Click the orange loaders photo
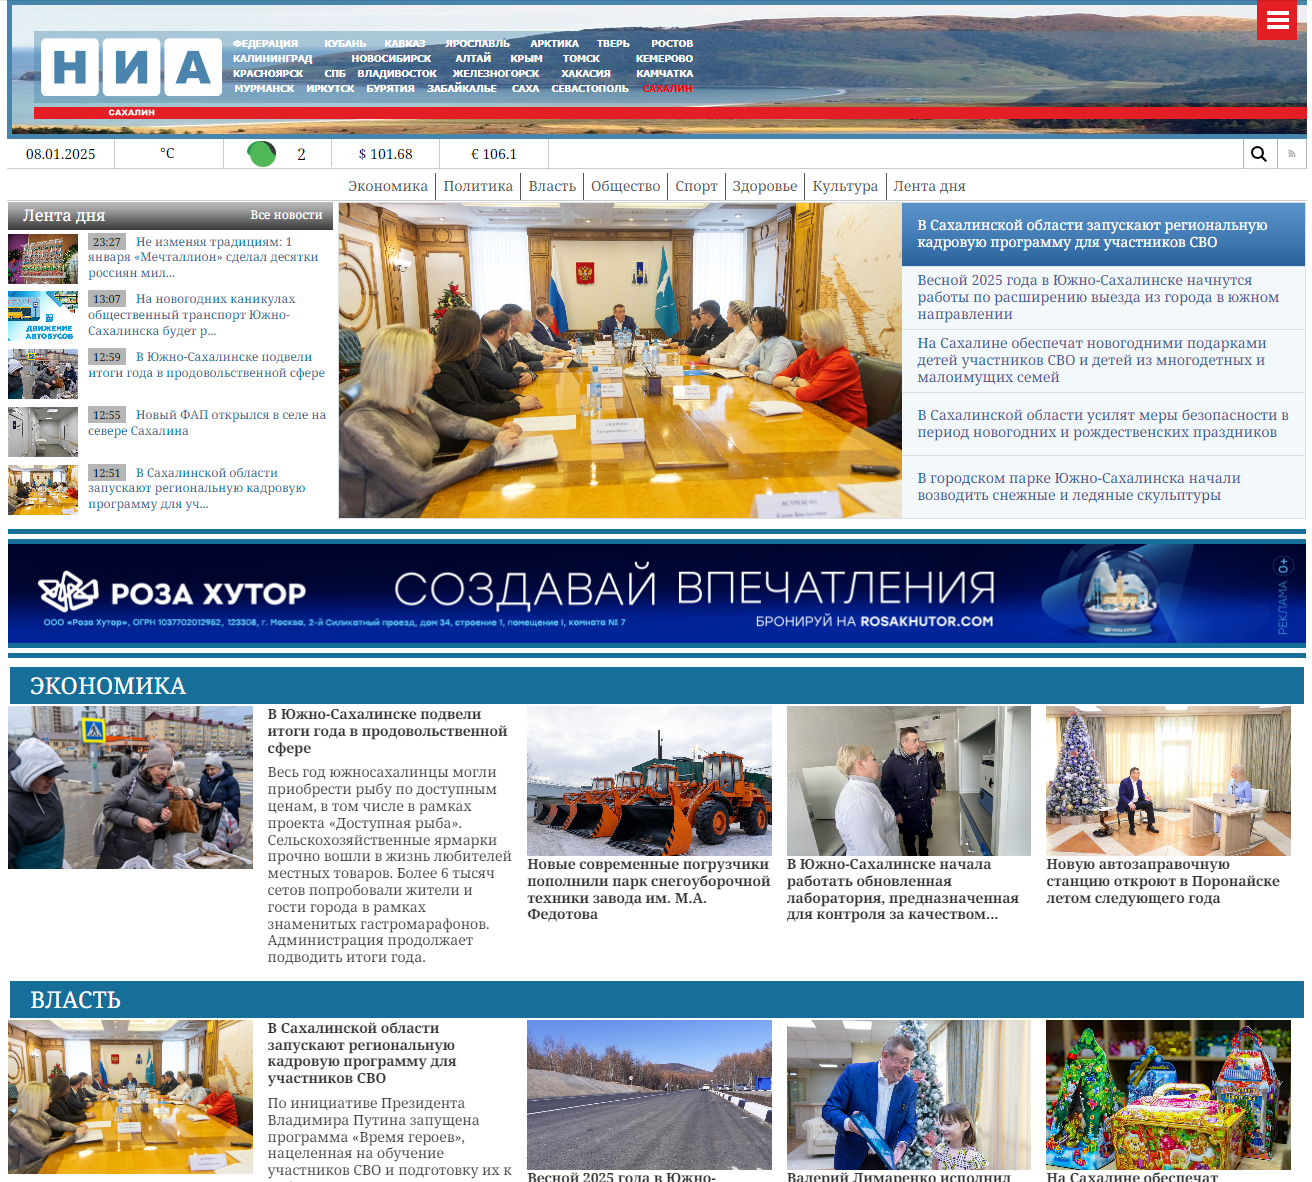This screenshot has width=1312, height=1182. coord(649,780)
